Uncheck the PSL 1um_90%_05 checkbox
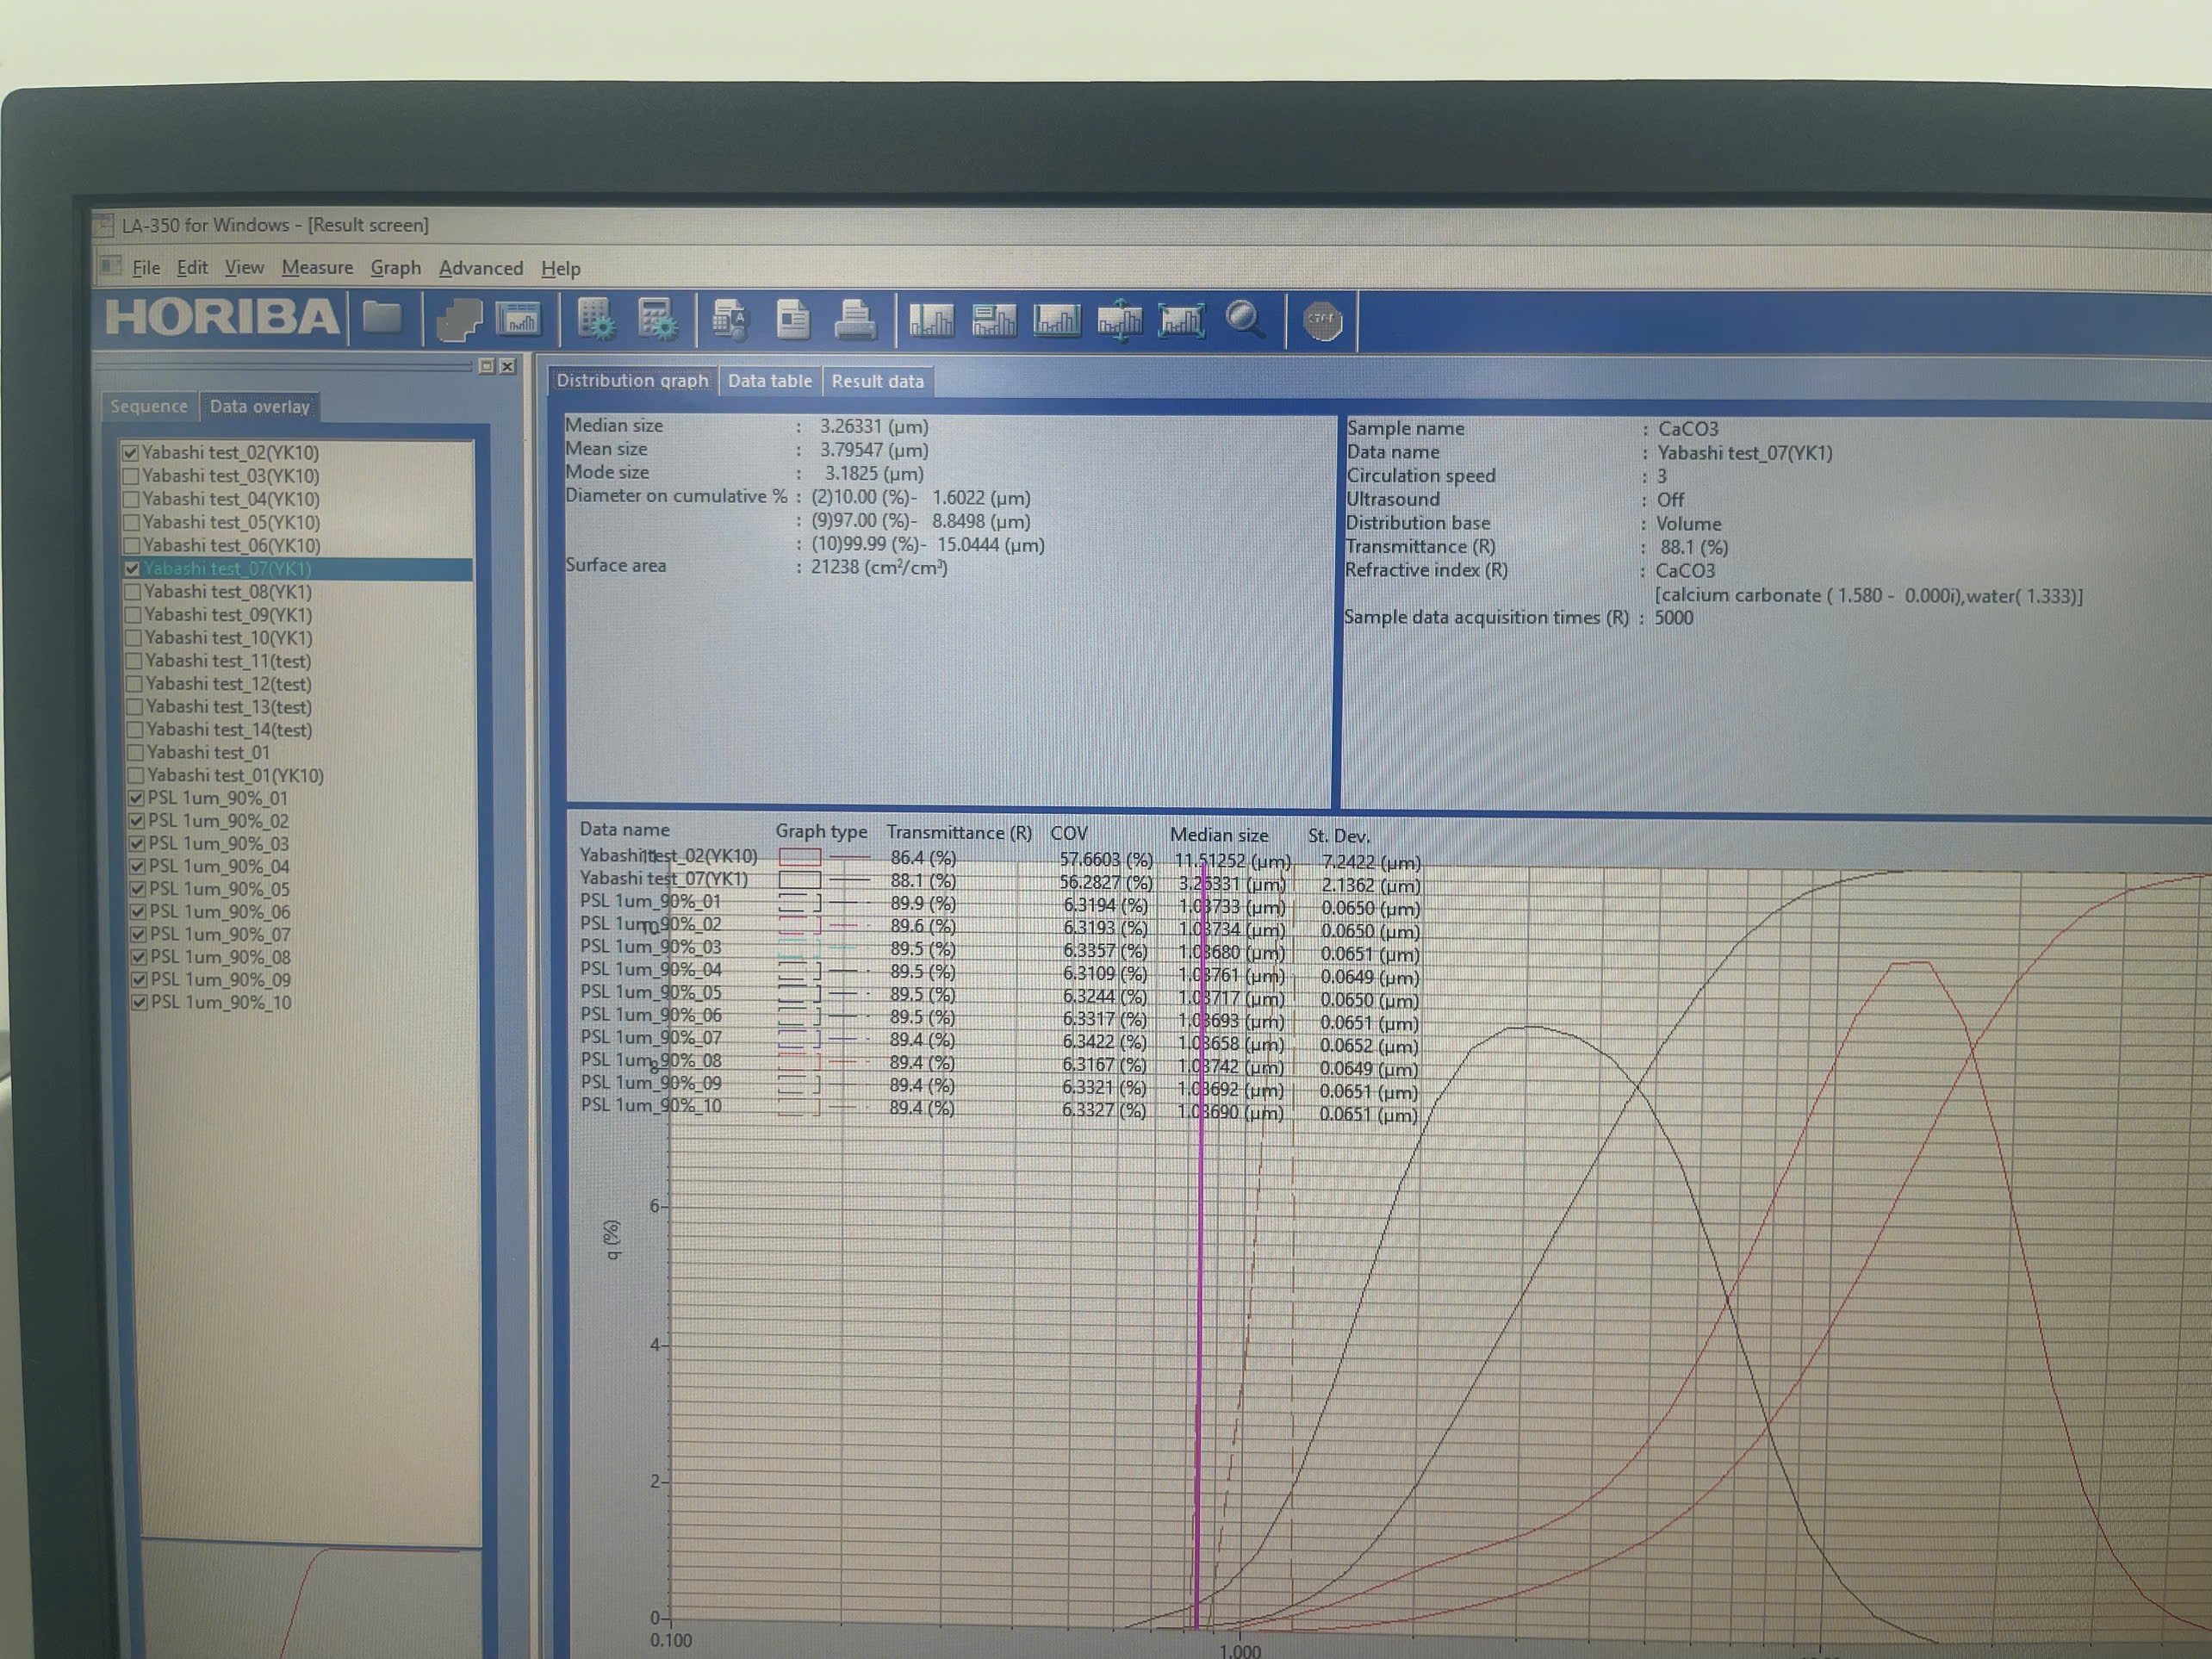Image resolution: width=2212 pixels, height=1659 pixels. [x=138, y=889]
